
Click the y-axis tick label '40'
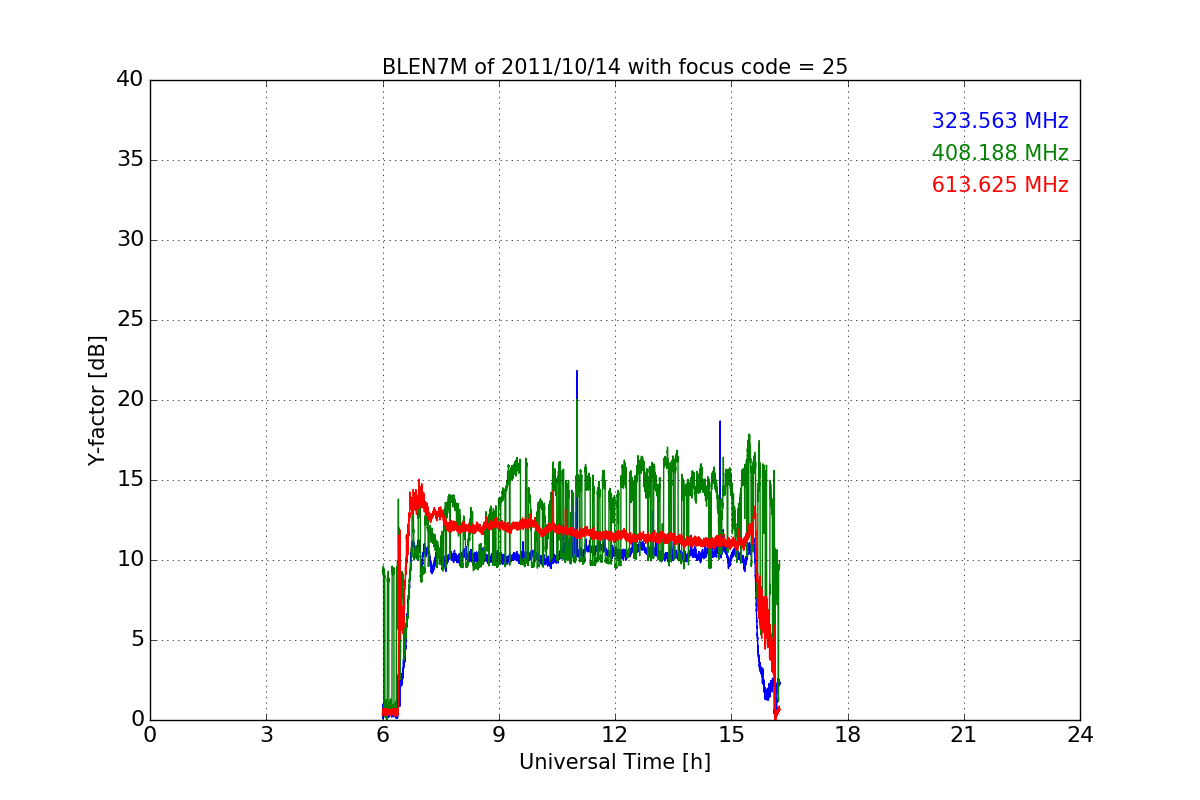(130, 80)
